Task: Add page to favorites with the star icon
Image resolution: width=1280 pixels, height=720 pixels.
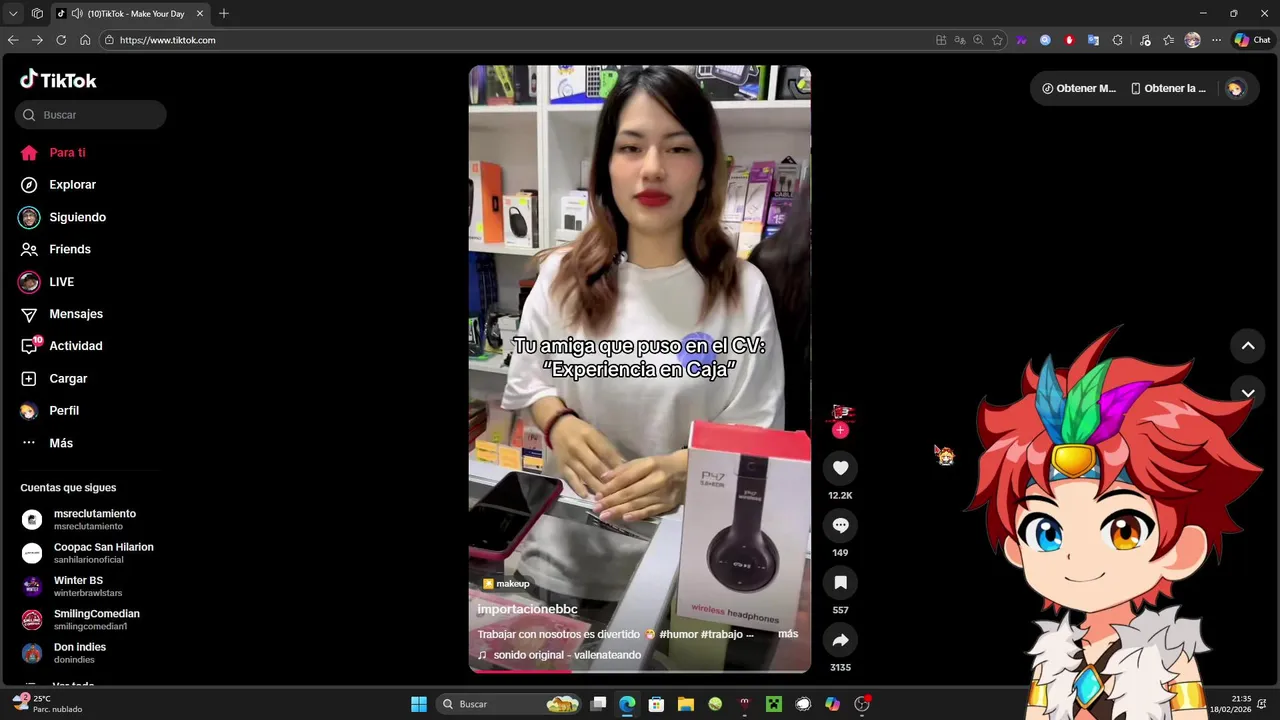Action: point(997,40)
